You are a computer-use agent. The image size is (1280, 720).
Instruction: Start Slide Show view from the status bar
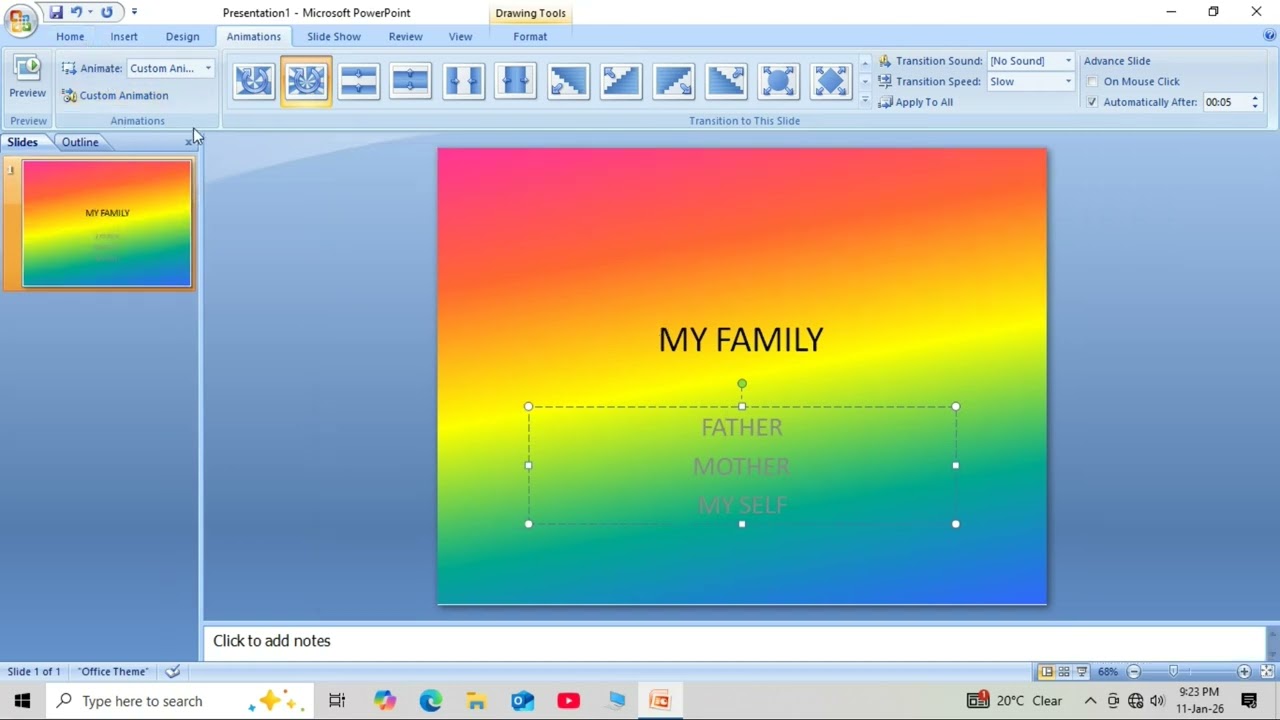coord(1082,672)
